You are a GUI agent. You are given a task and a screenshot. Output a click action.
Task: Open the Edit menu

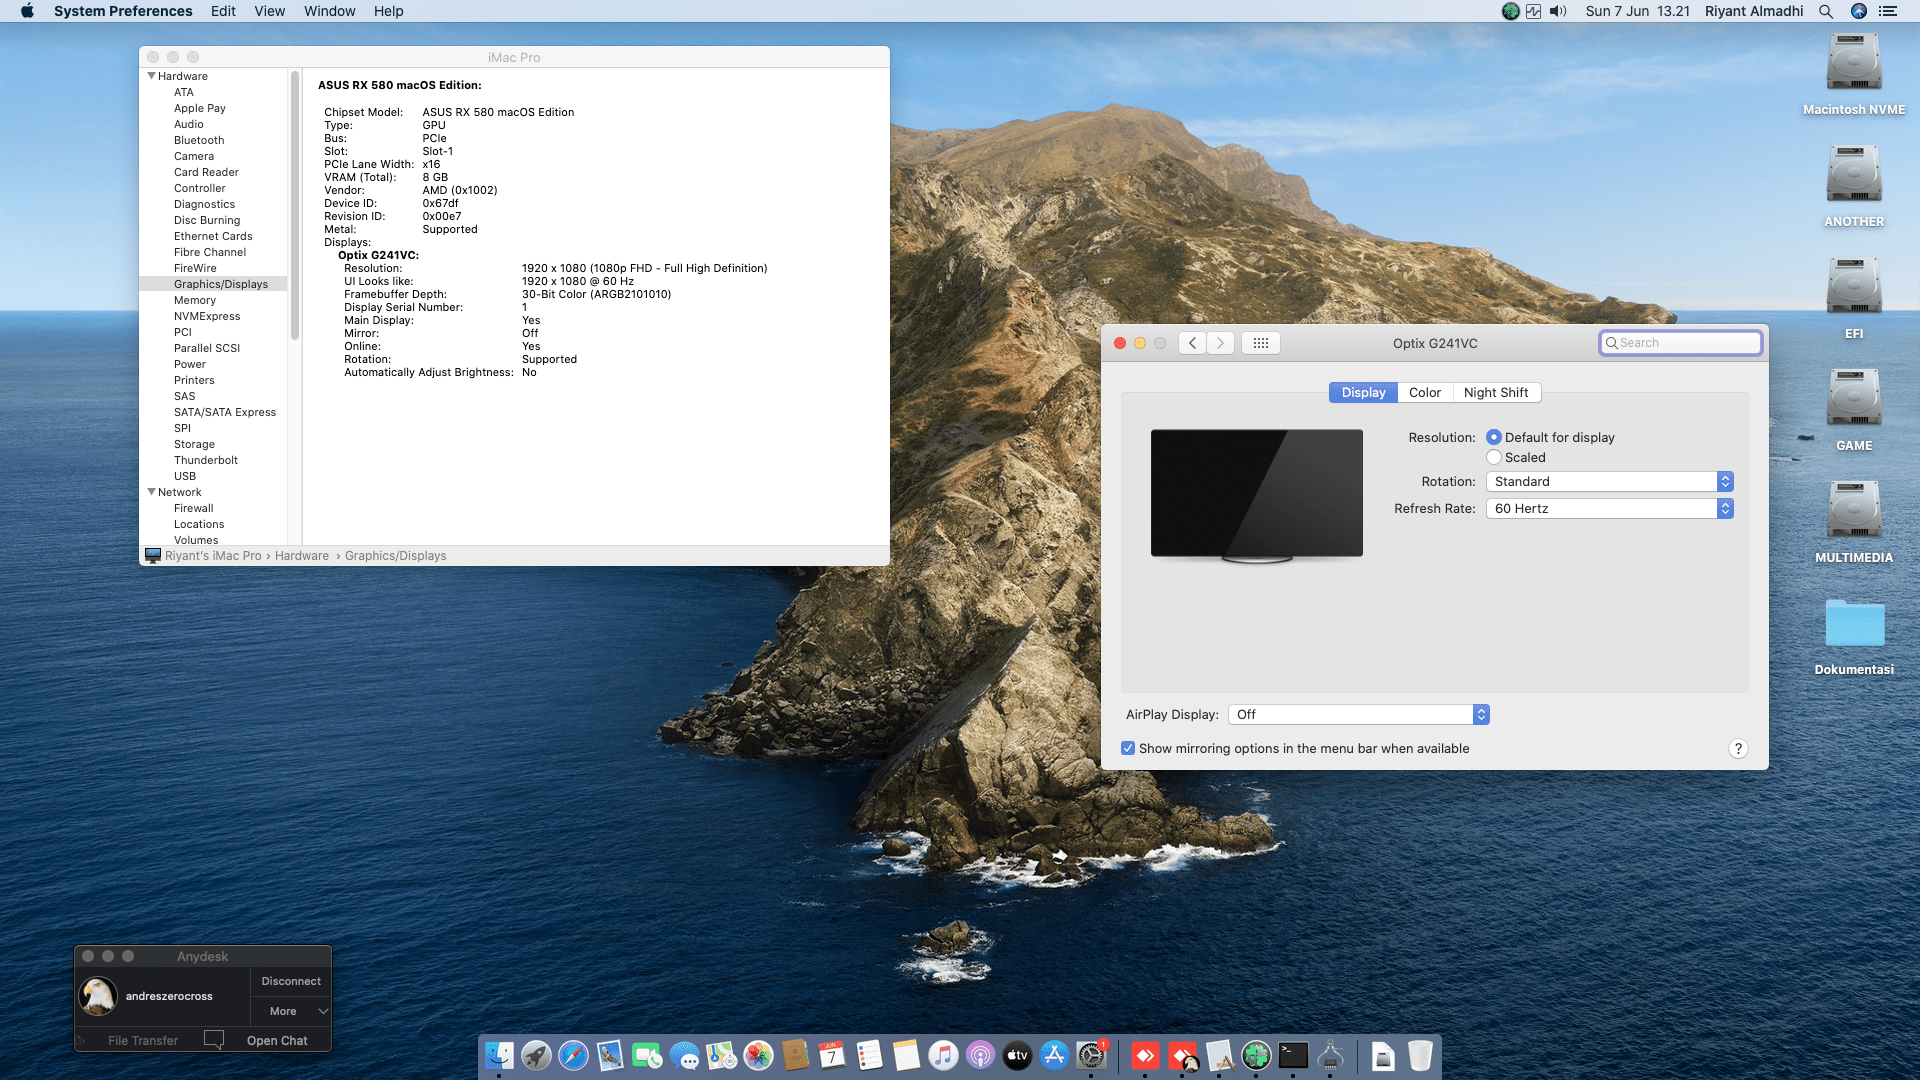click(x=223, y=11)
